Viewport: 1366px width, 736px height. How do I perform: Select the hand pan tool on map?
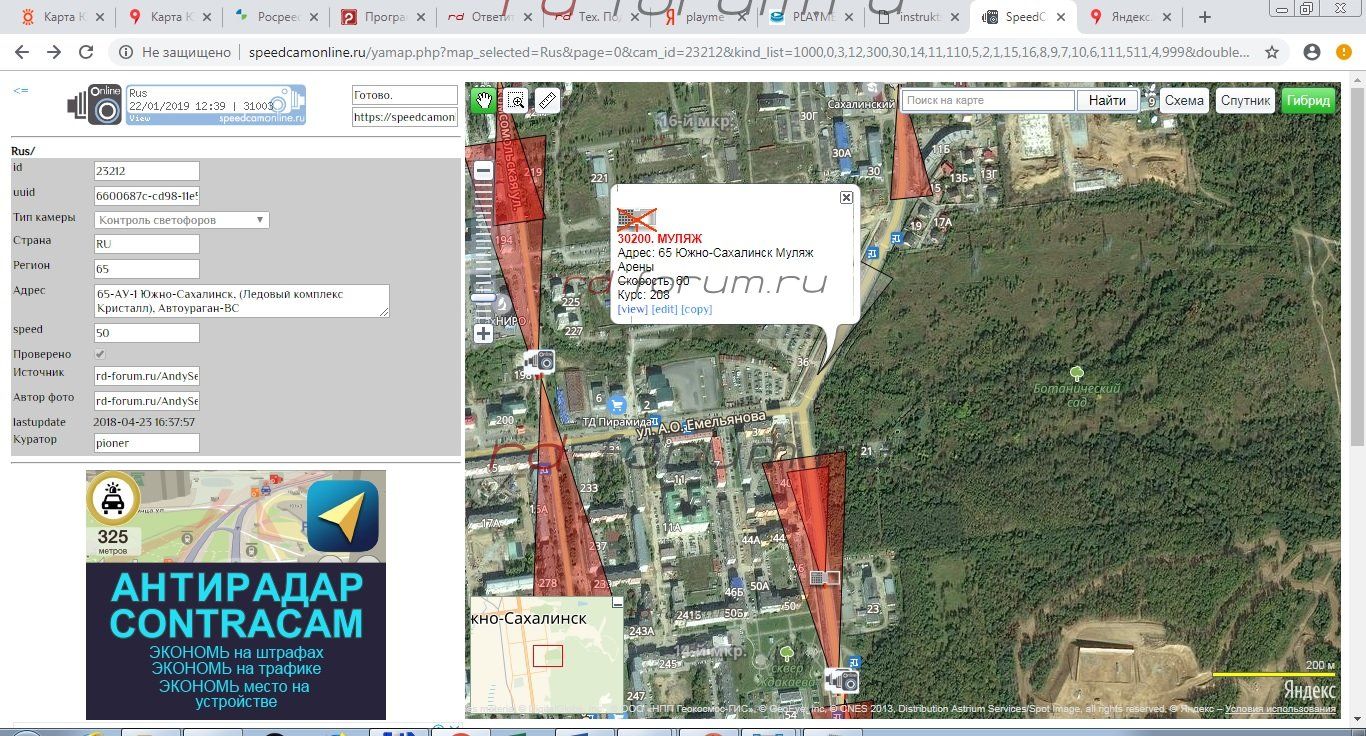pyautogui.click(x=484, y=100)
